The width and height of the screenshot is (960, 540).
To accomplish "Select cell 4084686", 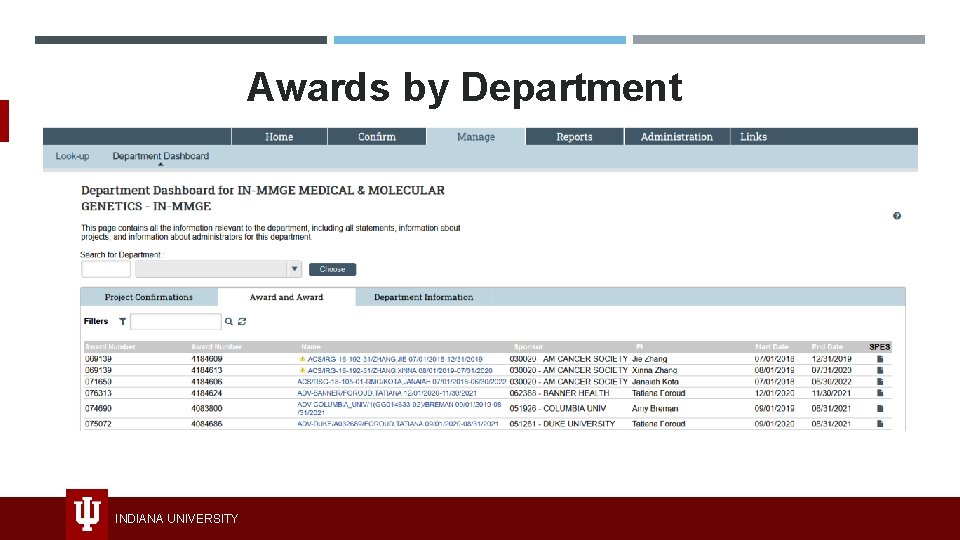I will pos(207,424).
